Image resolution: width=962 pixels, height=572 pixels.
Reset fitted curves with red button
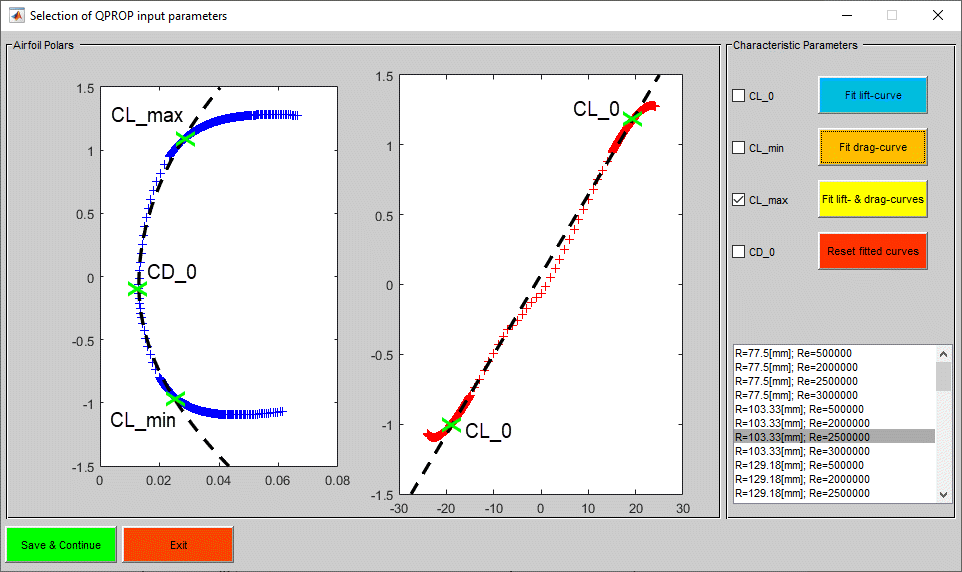(872, 251)
